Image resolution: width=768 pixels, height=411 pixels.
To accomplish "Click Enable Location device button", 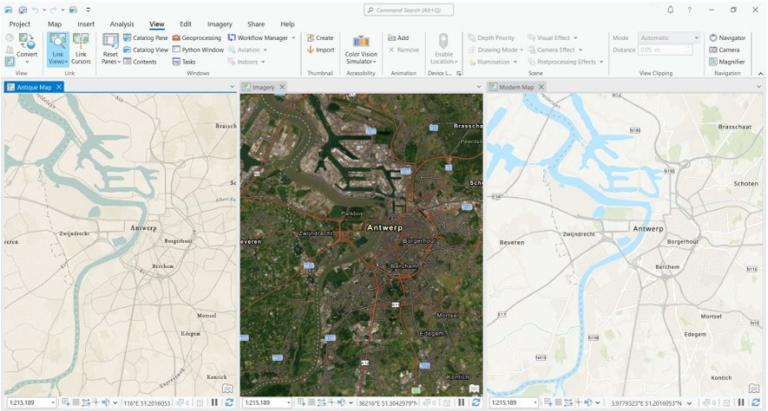I will coord(444,49).
